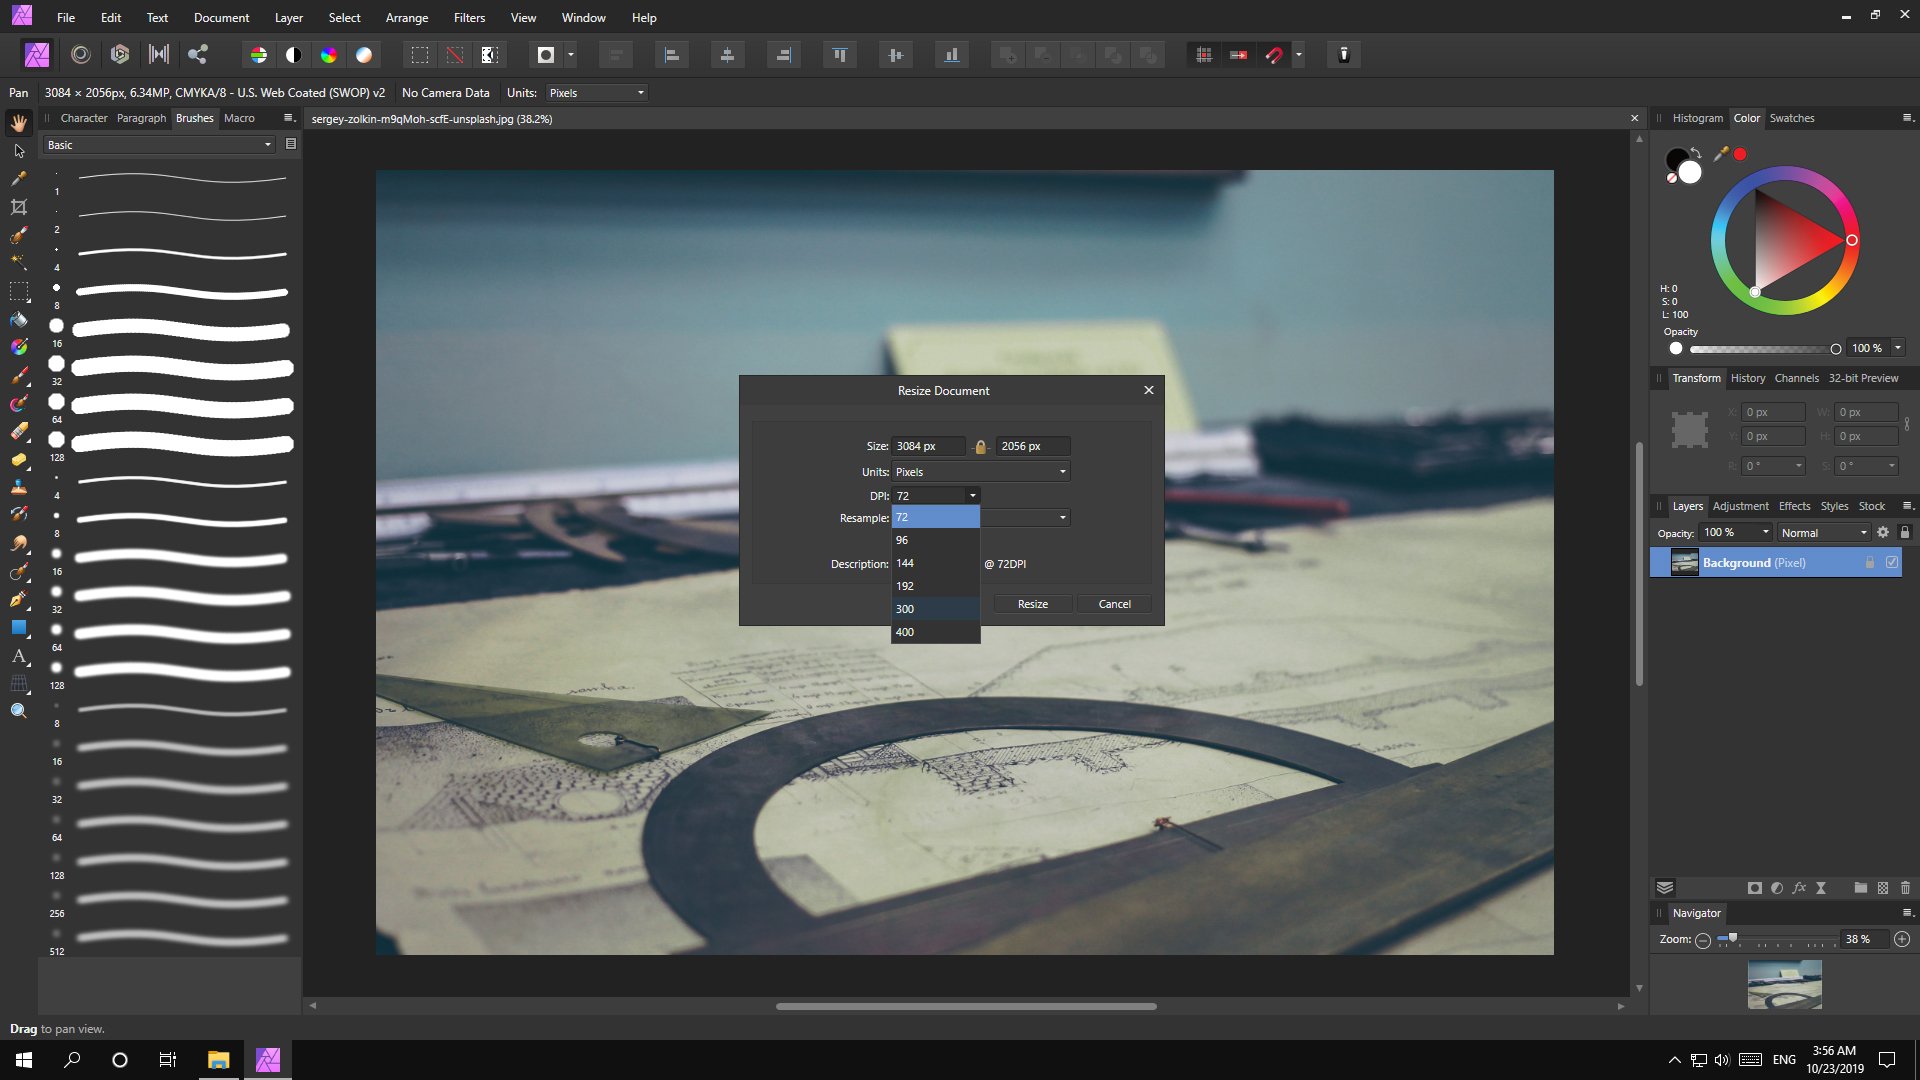Toggle the aspect ratio lock in Resize Document

pos(981,446)
